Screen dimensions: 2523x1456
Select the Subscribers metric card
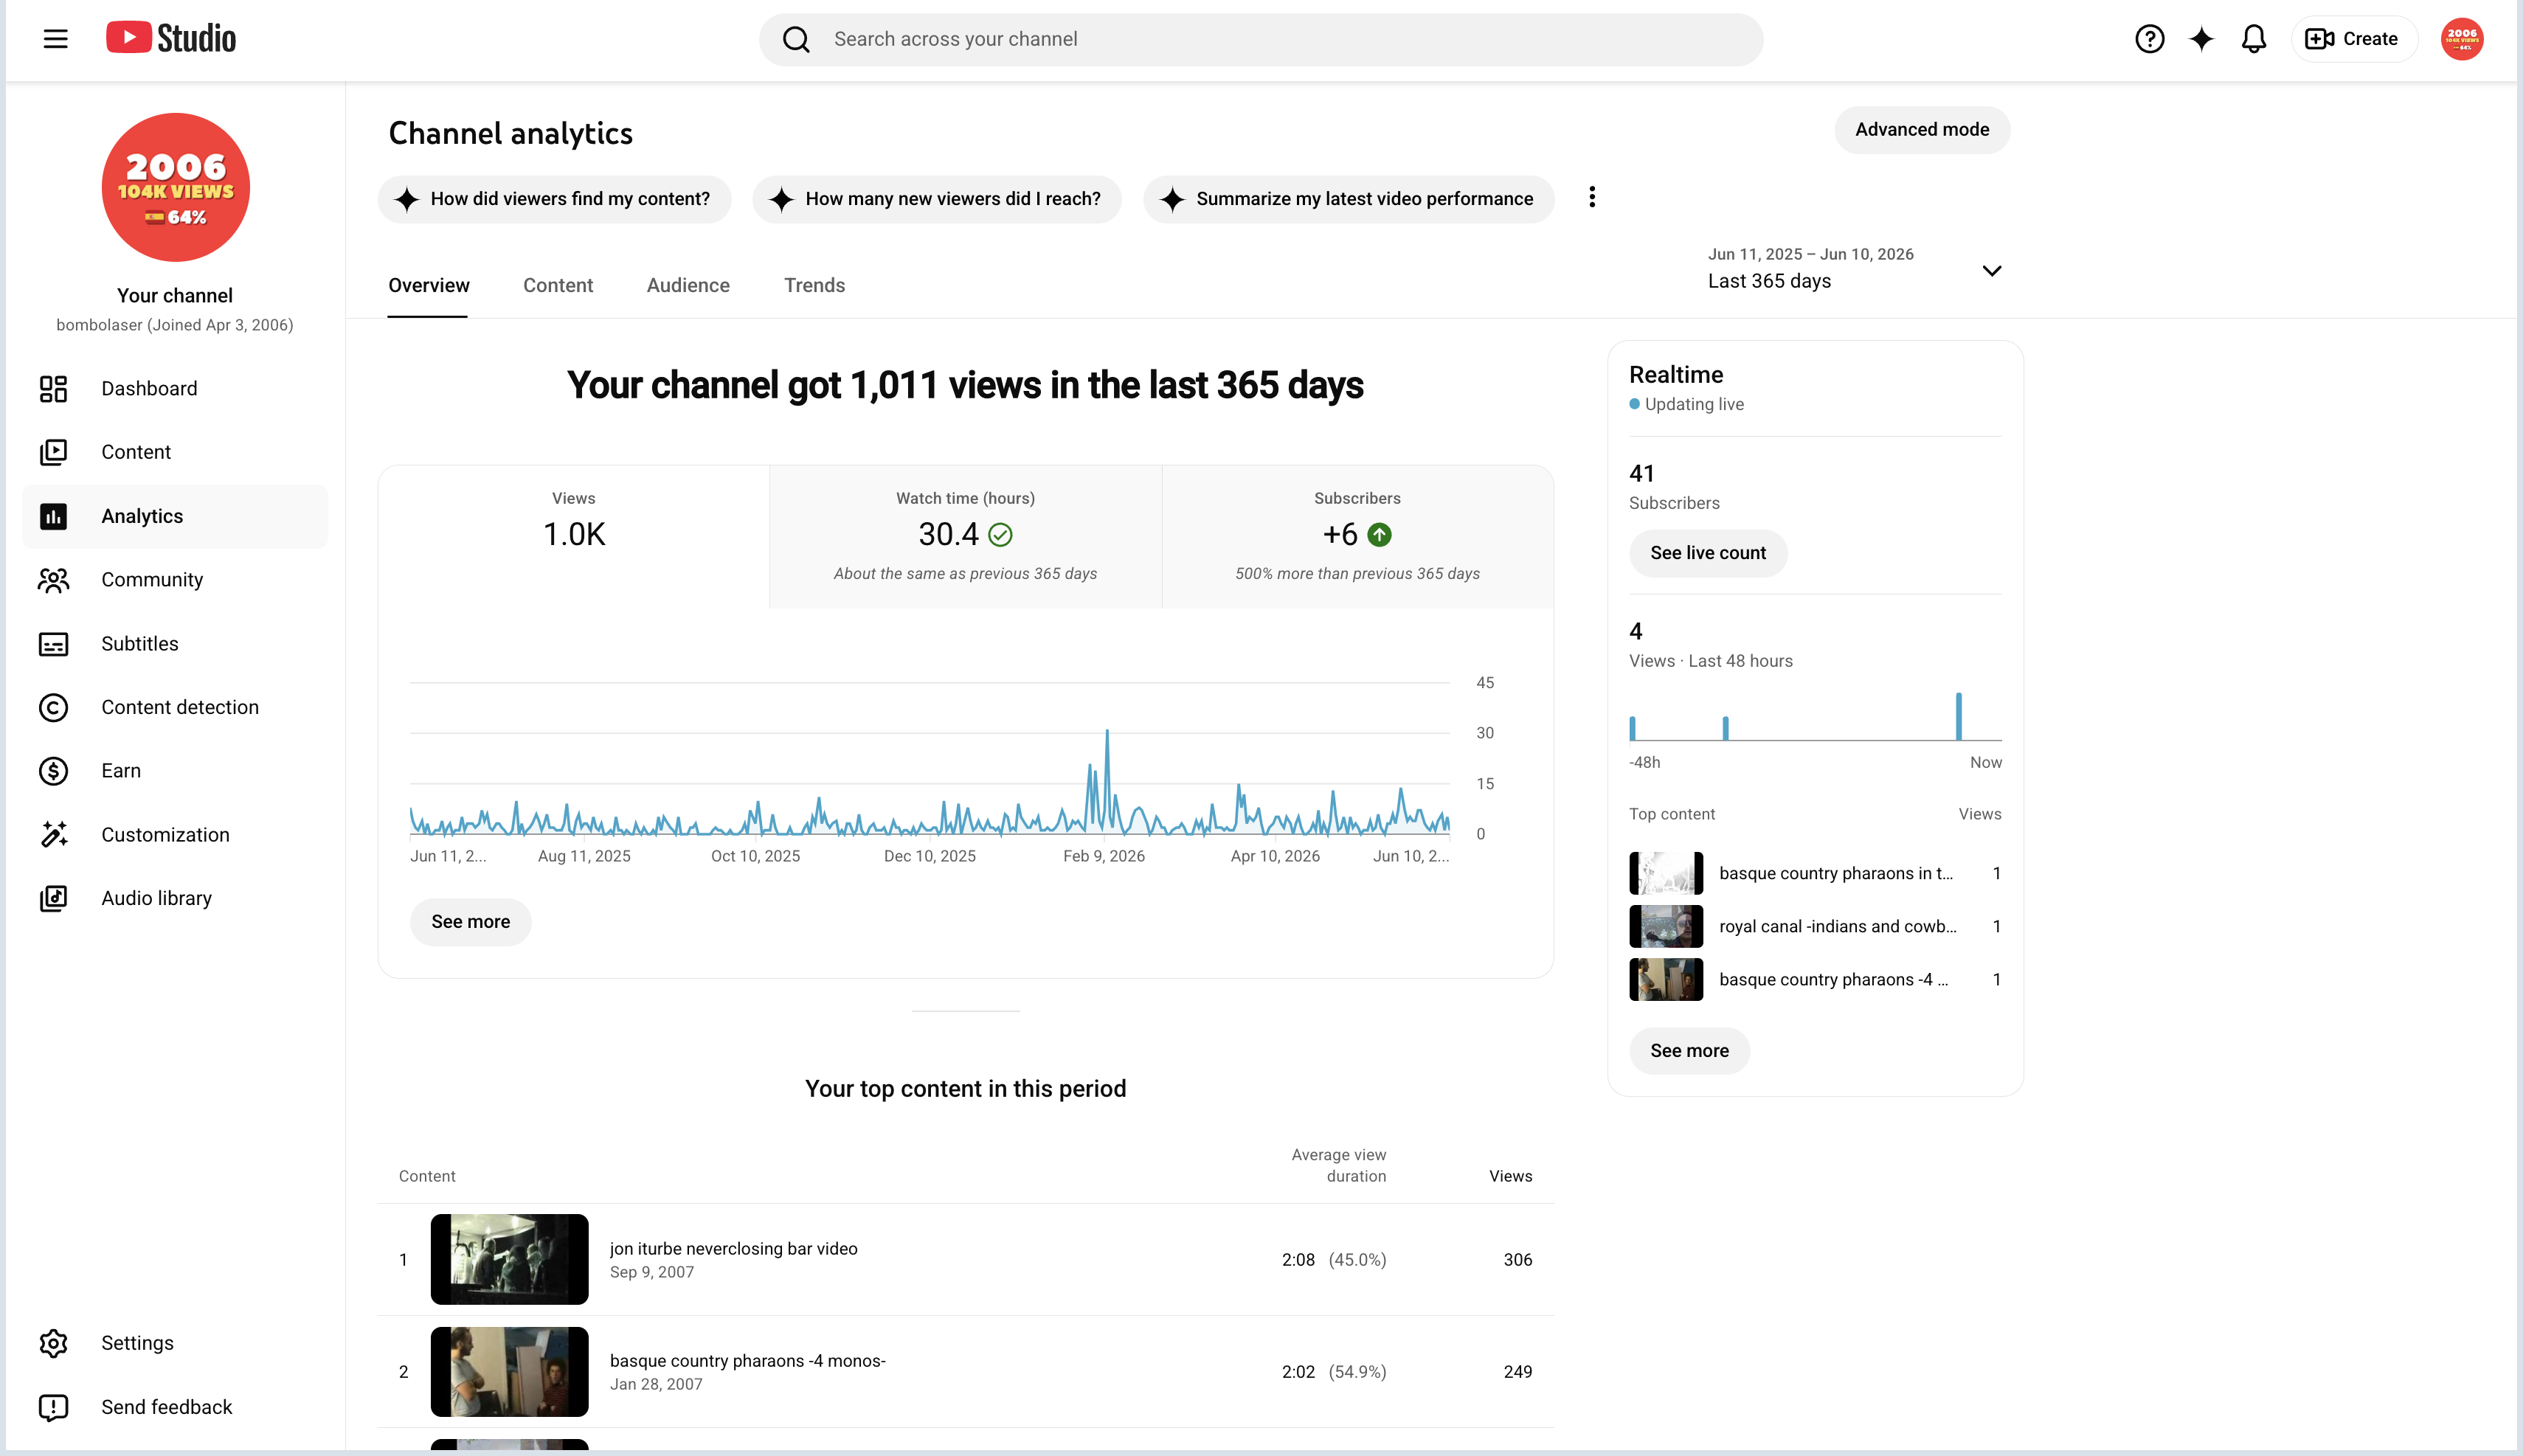1357,536
